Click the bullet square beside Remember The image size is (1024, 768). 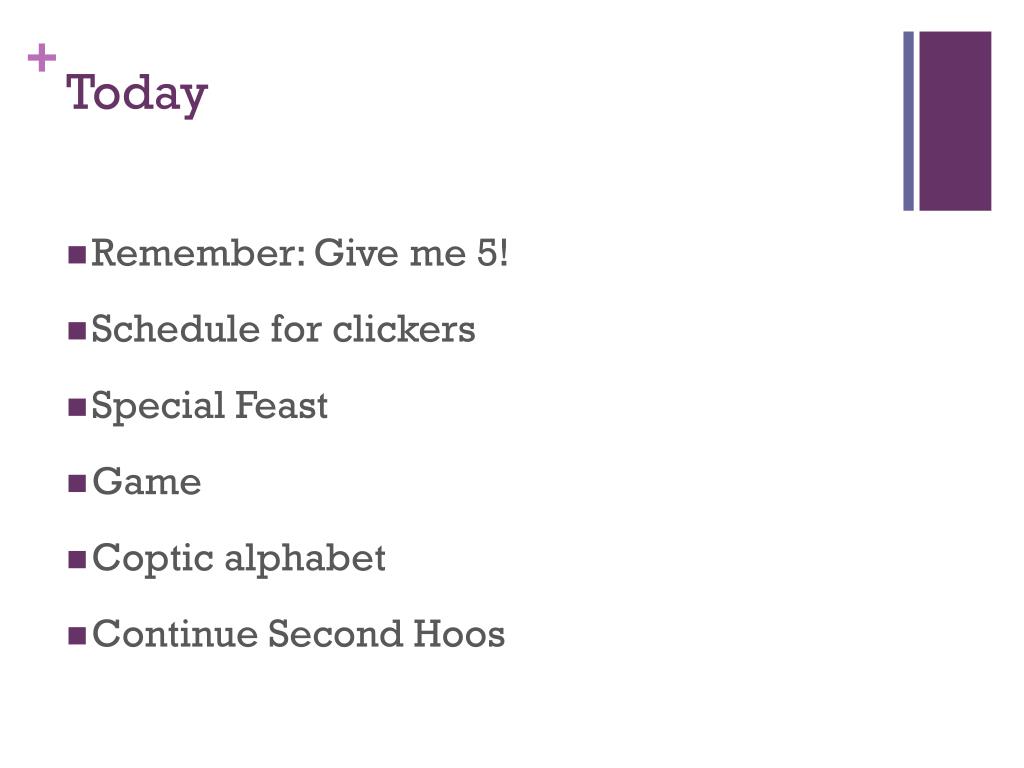pos(77,254)
